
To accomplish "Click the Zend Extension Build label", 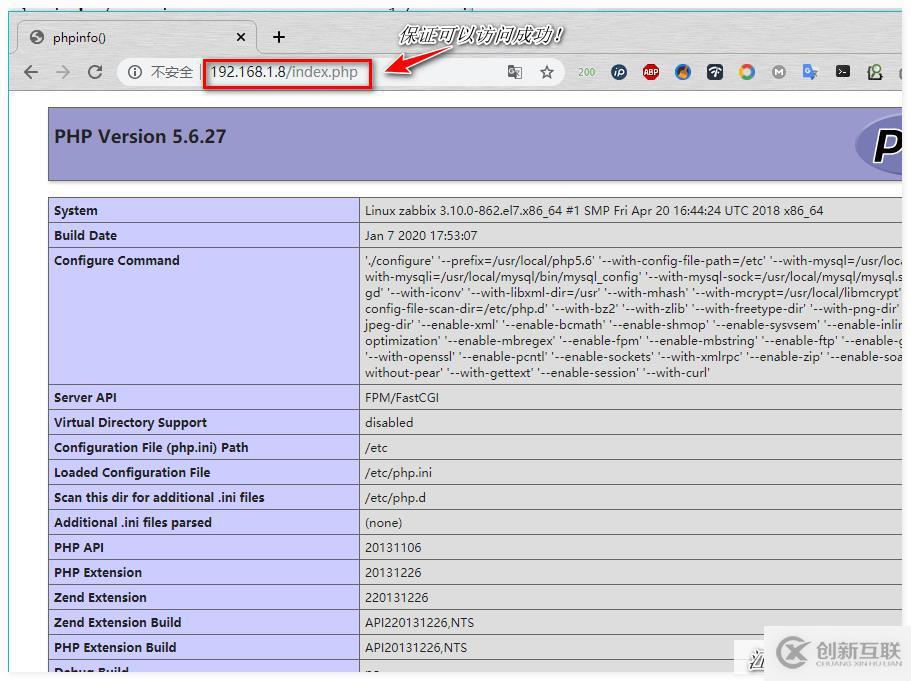I will tap(117, 622).
